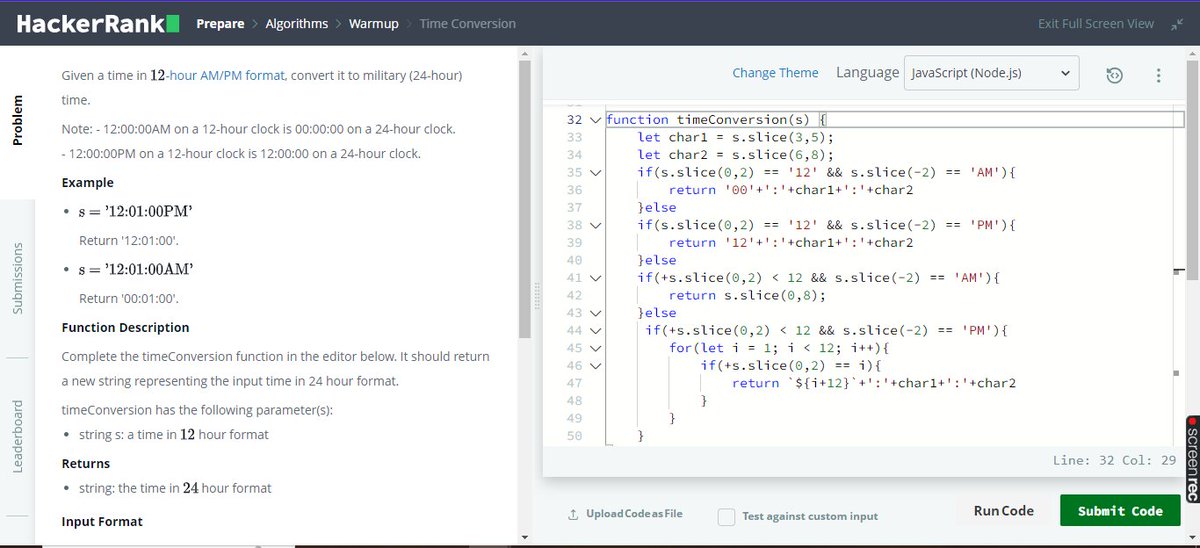Click the ScreenRec recorder badge

click(x=1192, y=458)
